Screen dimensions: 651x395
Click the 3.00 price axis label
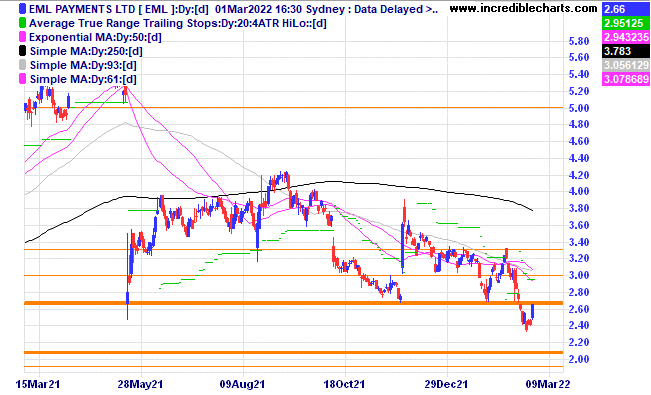coord(579,275)
